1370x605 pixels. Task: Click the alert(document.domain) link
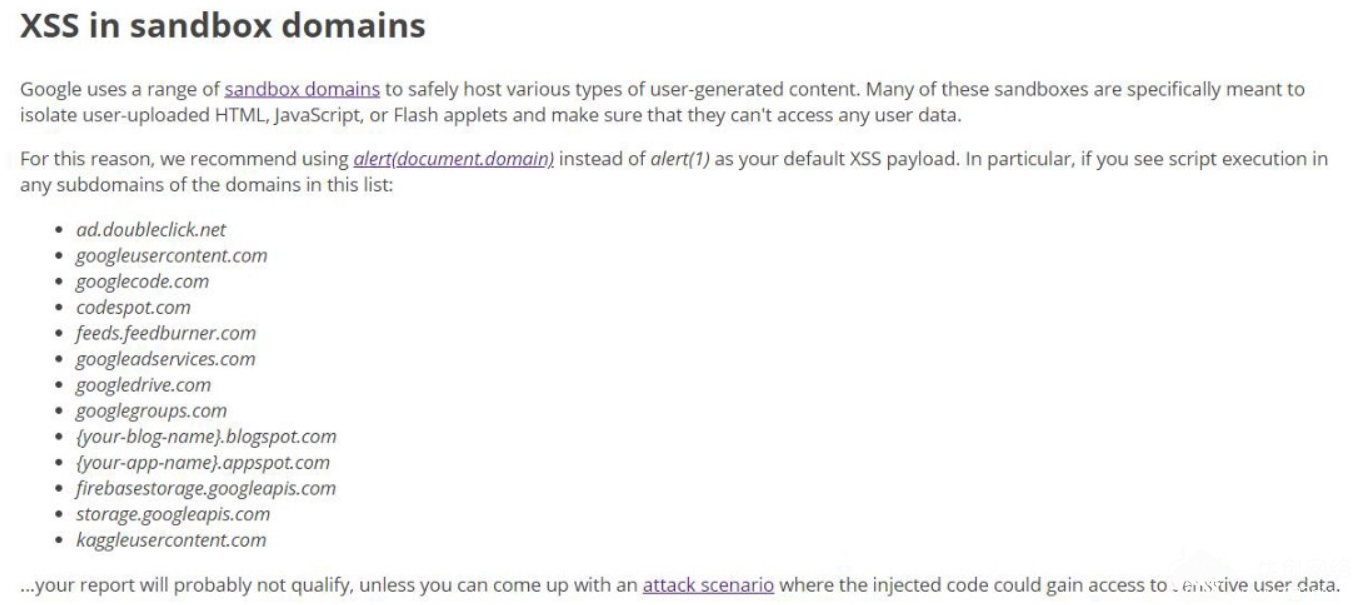(454, 159)
